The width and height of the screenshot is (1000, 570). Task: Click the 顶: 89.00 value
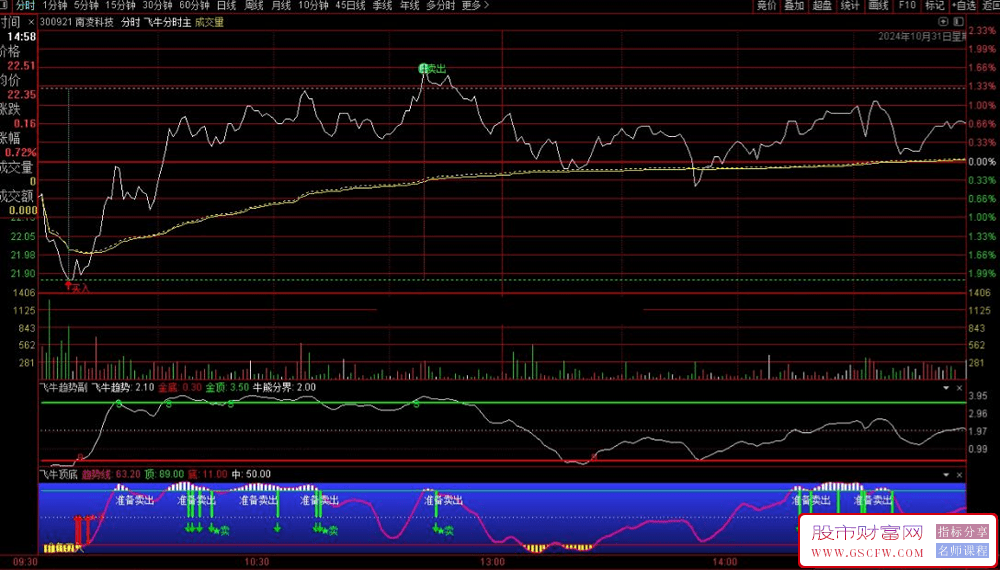165,474
